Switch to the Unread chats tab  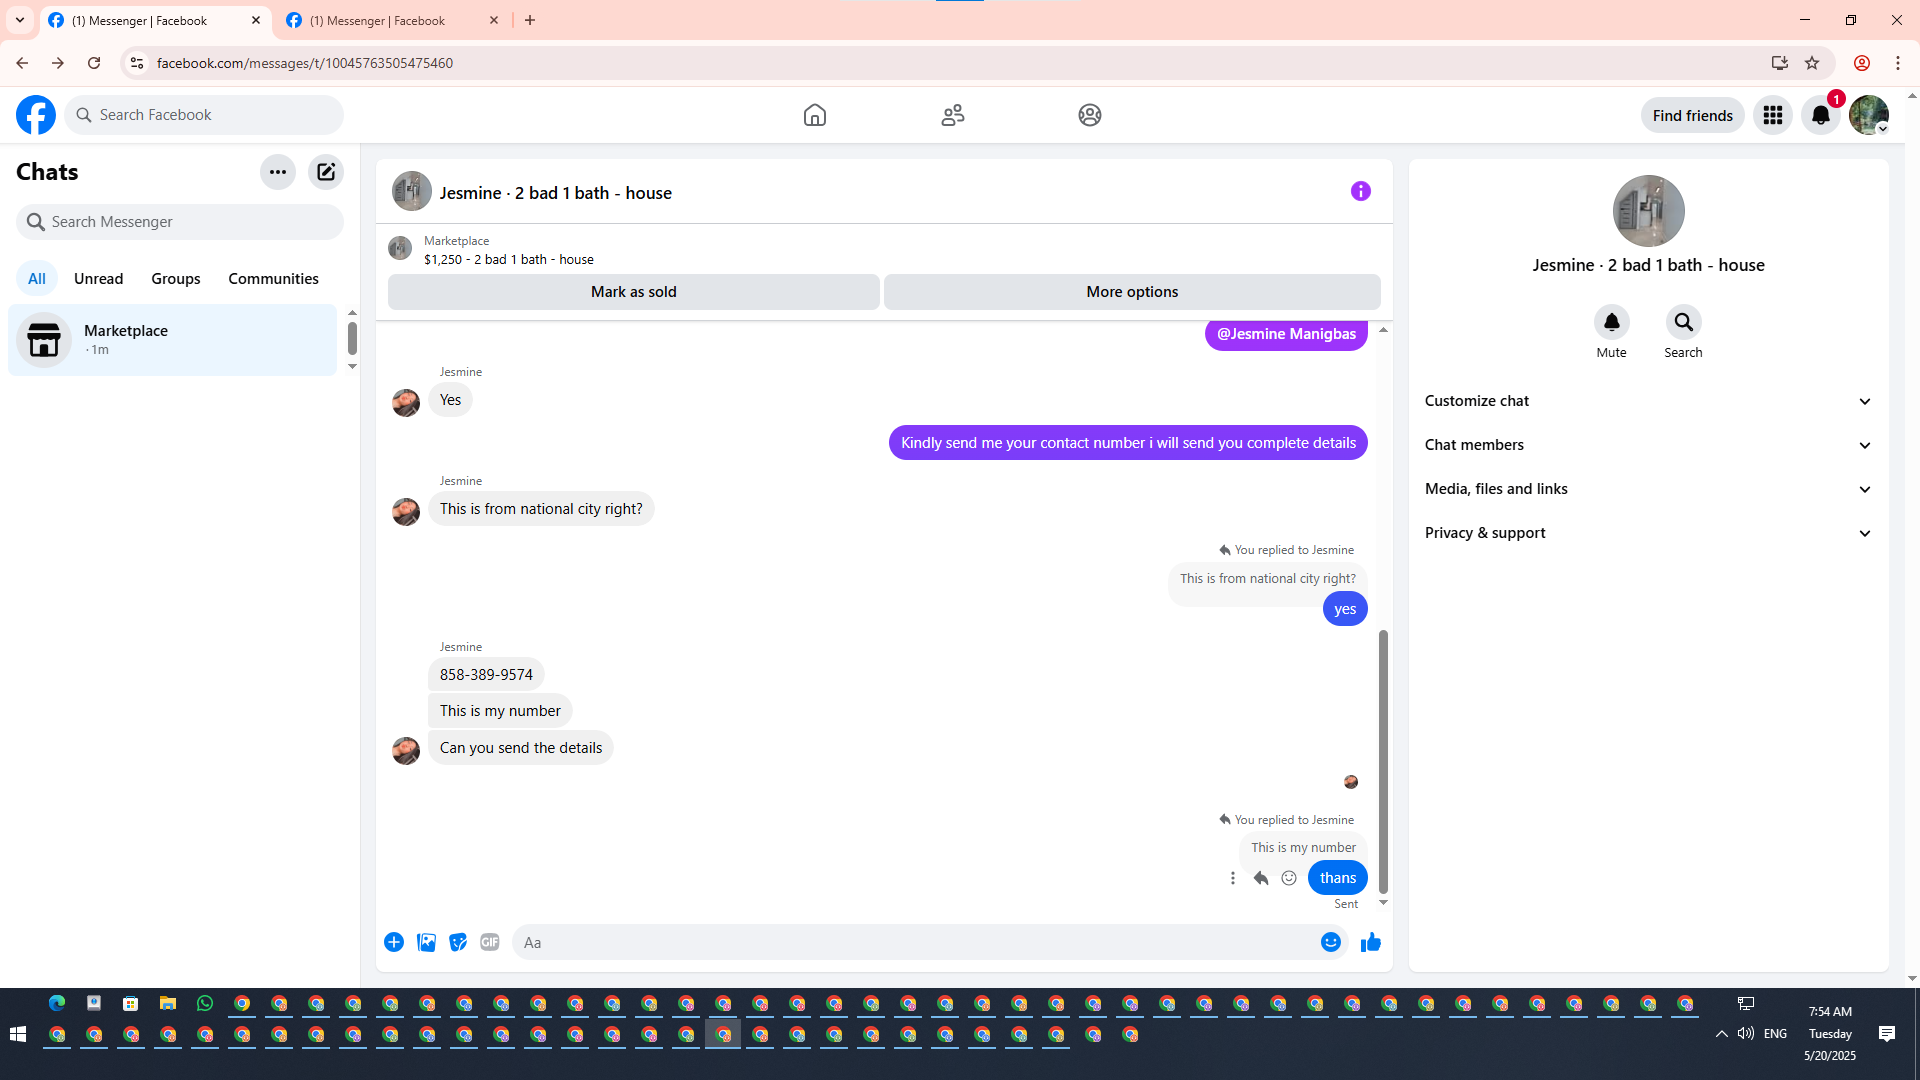click(98, 279)
